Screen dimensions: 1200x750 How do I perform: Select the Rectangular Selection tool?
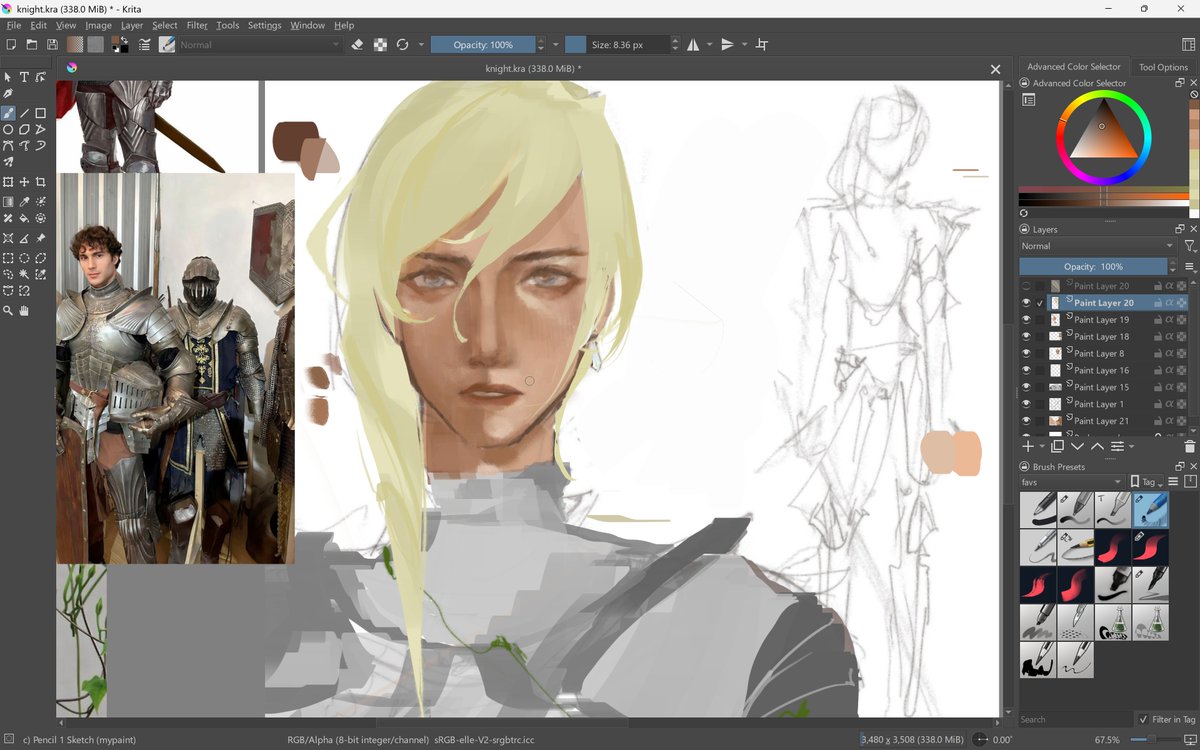click(x=8, y=258)
